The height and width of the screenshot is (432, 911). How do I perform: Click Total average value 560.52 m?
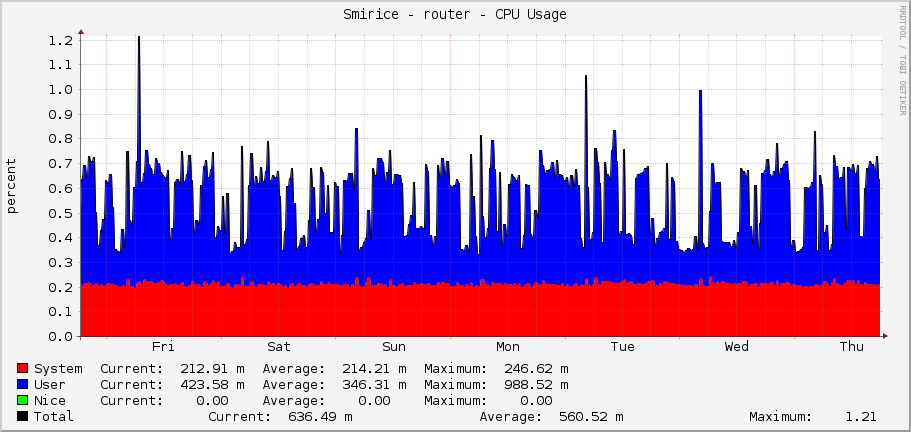point(591,416)
